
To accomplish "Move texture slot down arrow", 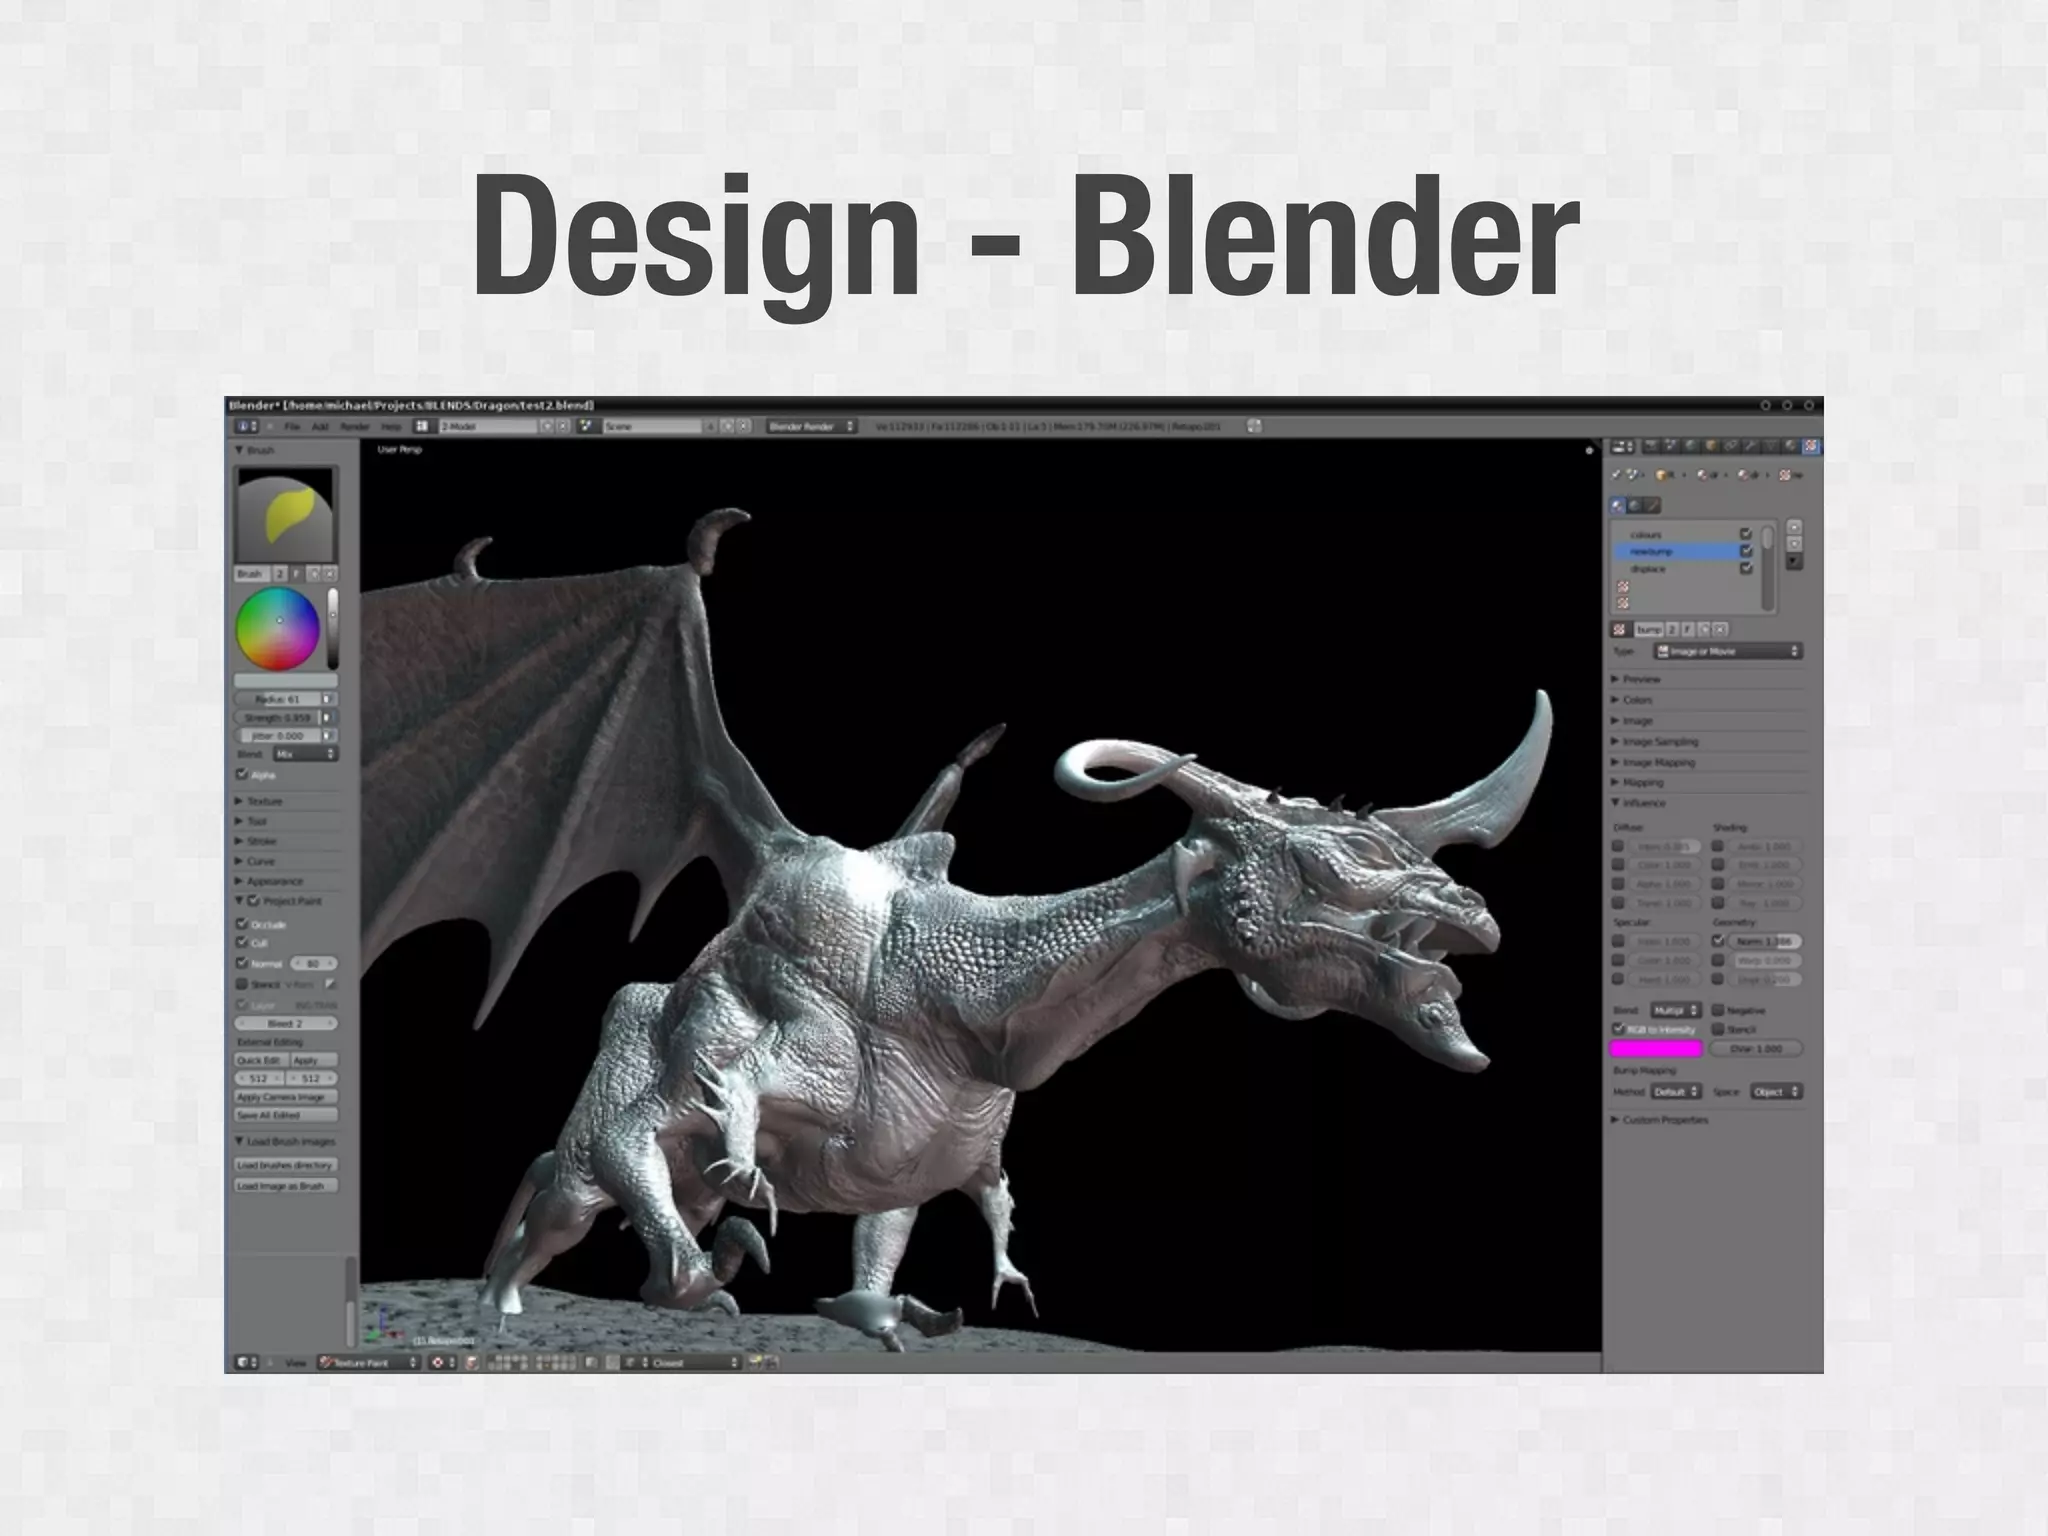I will (x=1794, y=543).
